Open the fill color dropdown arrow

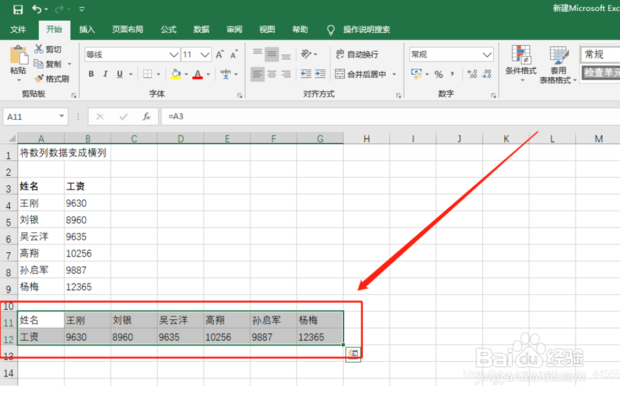point(186,74)
